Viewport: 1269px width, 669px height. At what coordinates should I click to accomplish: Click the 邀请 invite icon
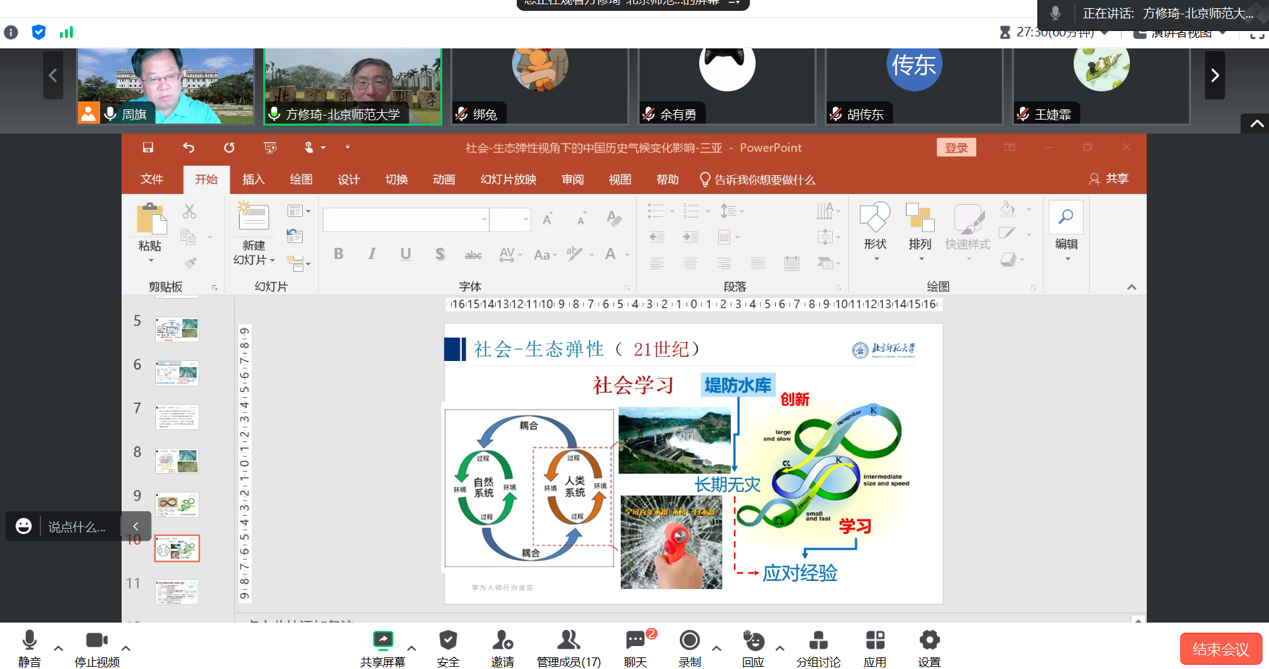pyautogui.click(x=502, y=641)
